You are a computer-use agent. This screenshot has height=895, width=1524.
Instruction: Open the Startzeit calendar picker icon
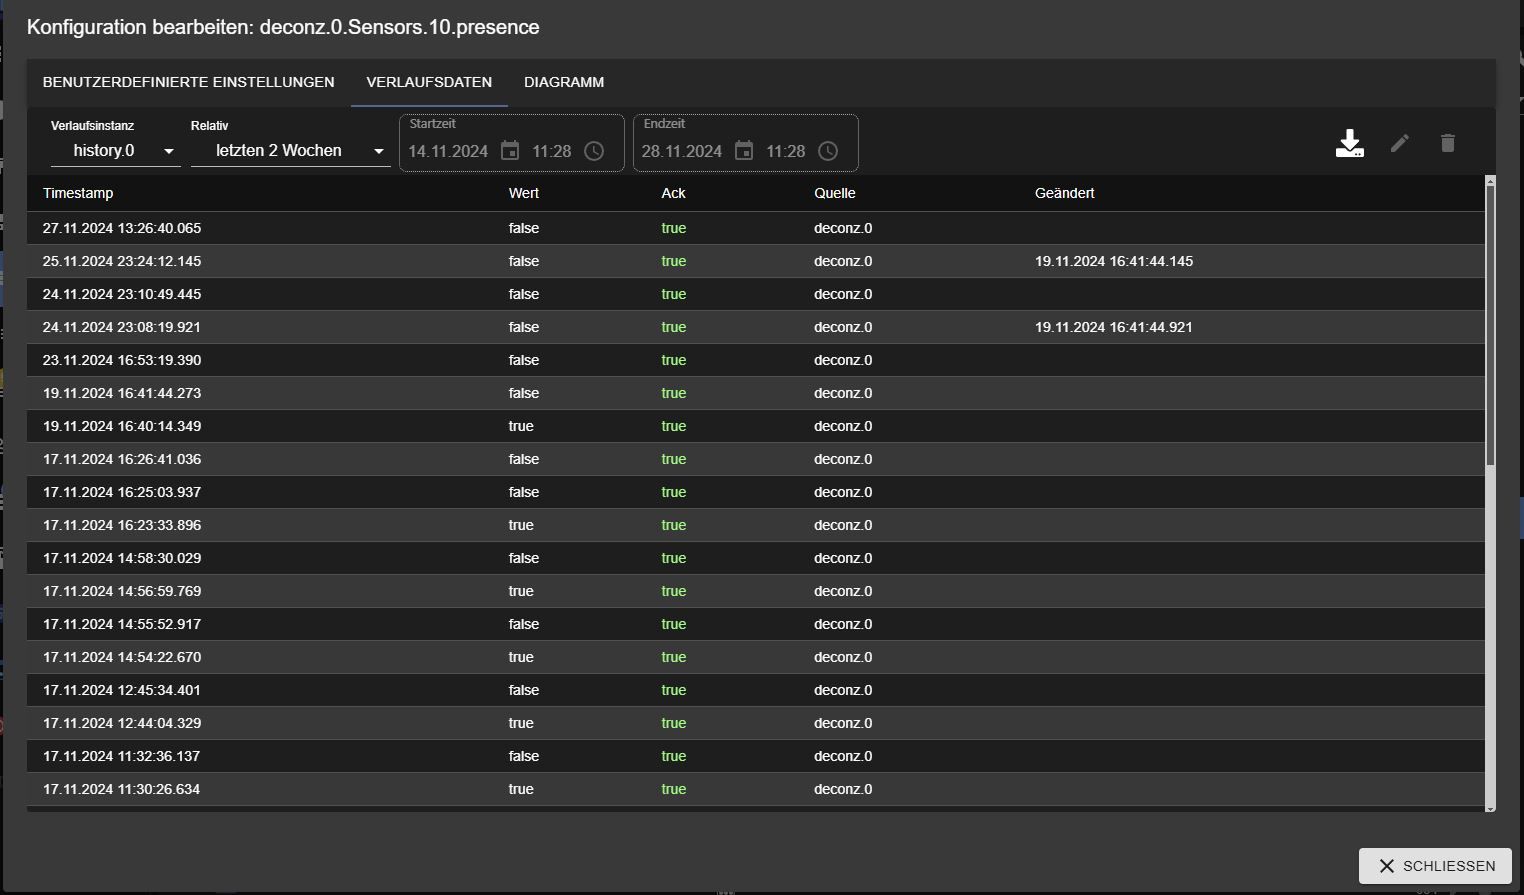click(x=510, y=151)
